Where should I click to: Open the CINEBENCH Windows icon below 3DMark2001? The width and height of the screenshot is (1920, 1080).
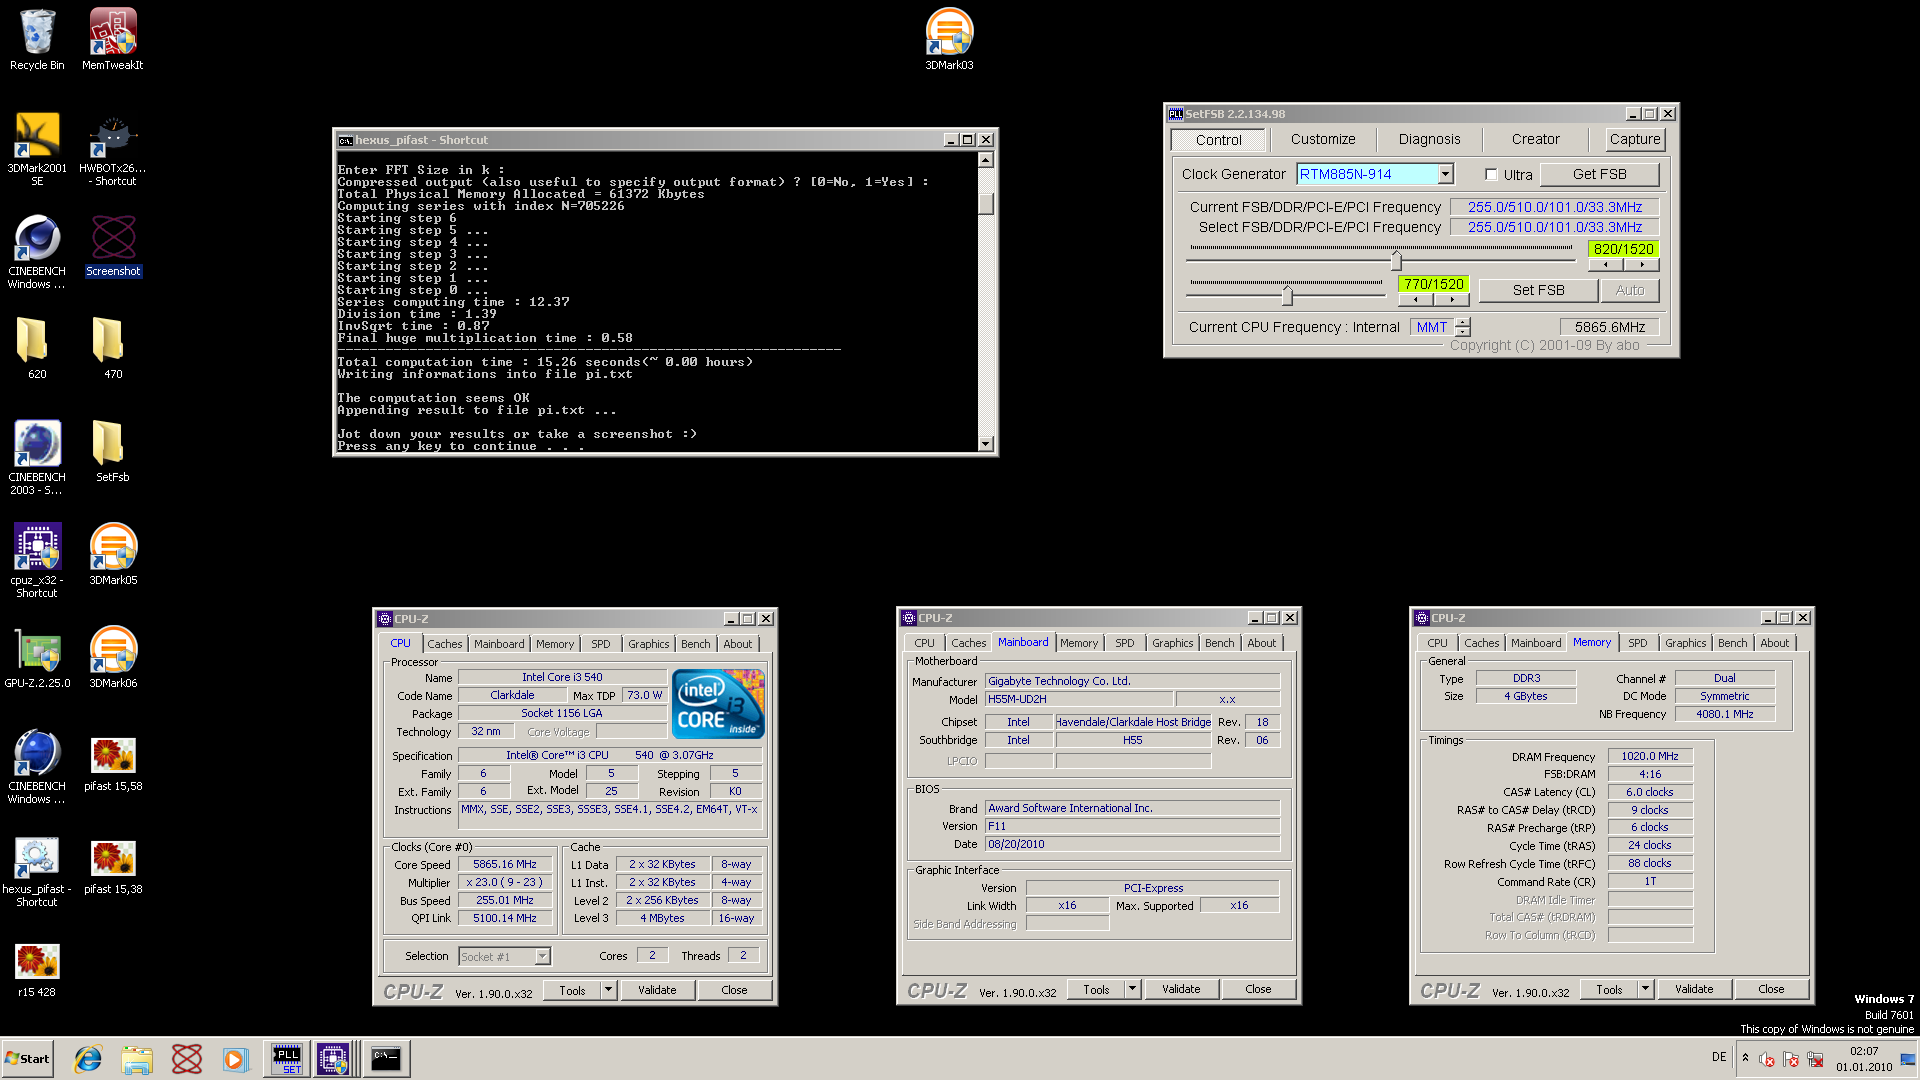[37, 252]
